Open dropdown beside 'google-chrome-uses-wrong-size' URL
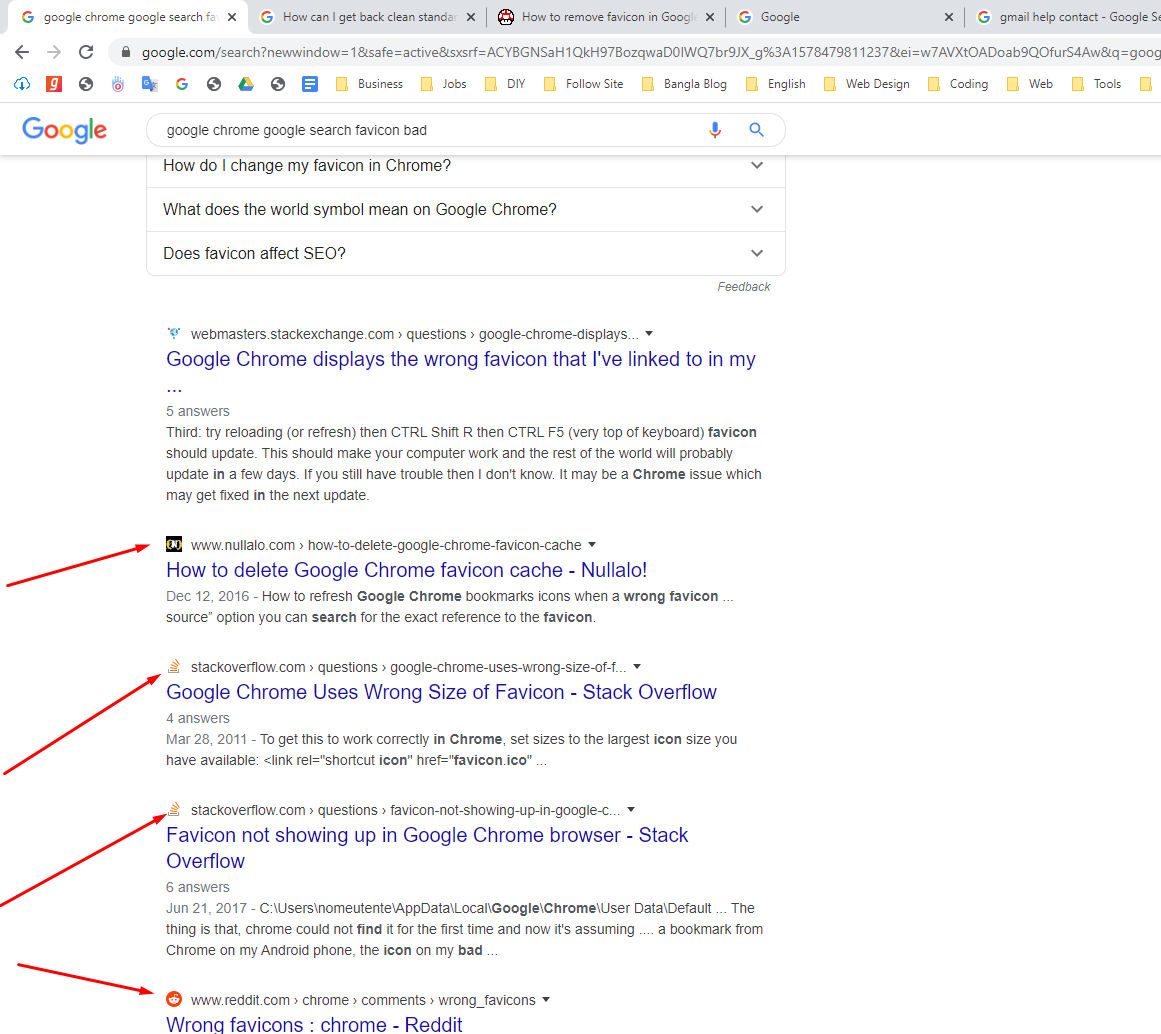Image resolution: width=1161 pixels, height=1034 pixels. click(x=637, y=667)
